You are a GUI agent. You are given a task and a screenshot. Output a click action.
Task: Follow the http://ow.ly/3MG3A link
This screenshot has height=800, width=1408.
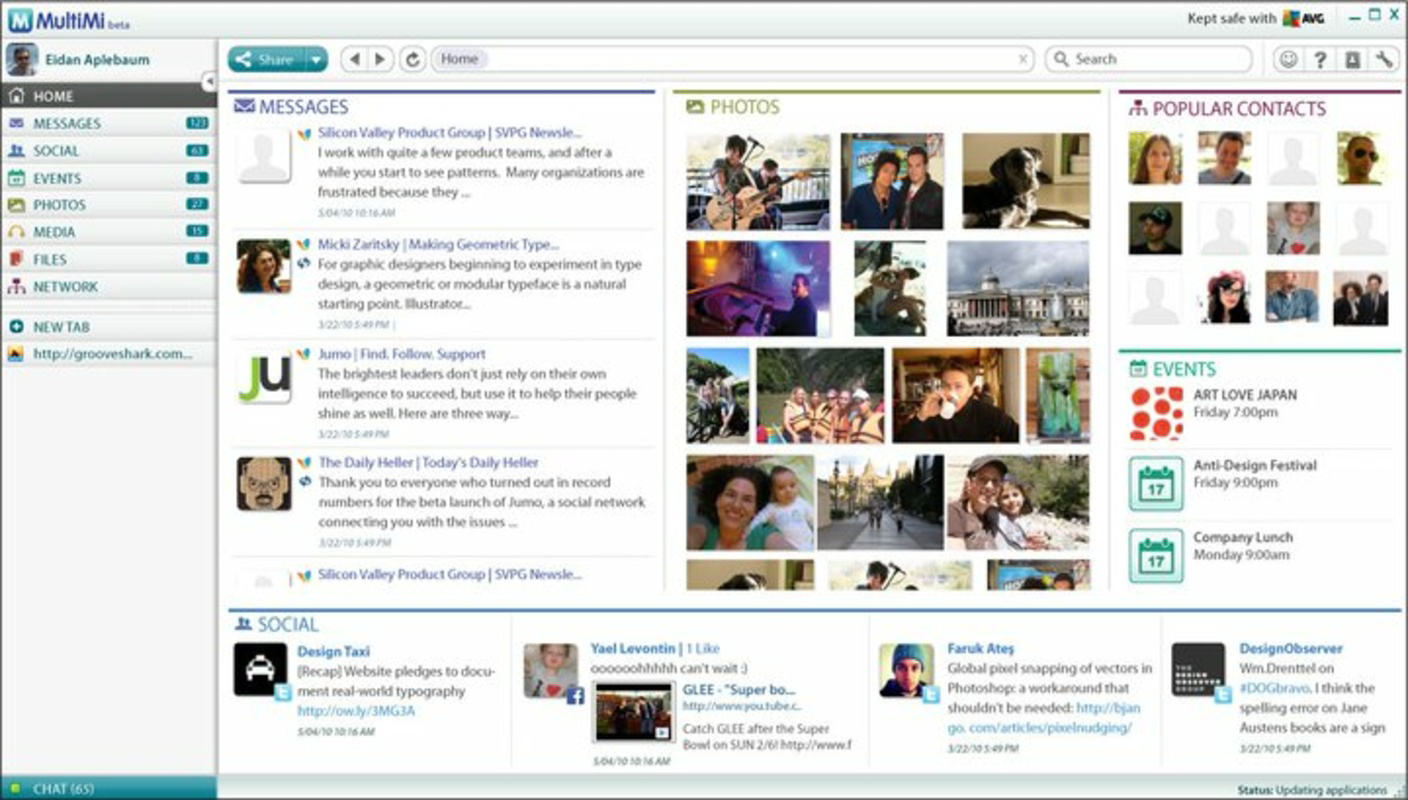tap(356, 711)
